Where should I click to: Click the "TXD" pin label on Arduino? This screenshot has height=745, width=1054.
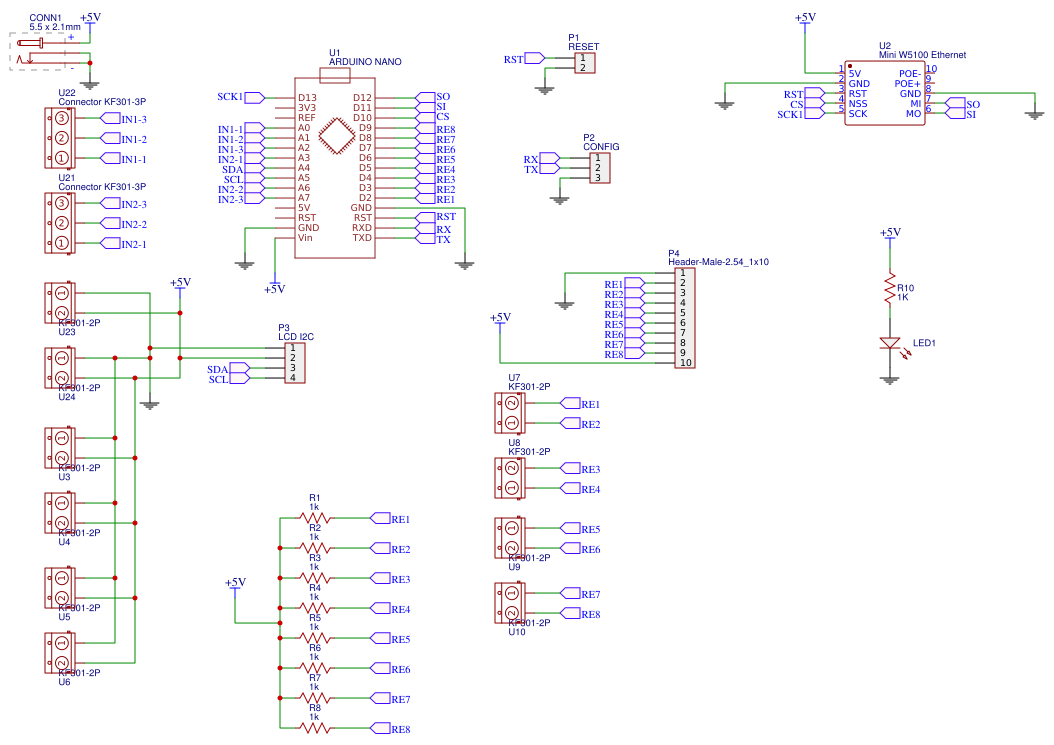tap(362, 238)
